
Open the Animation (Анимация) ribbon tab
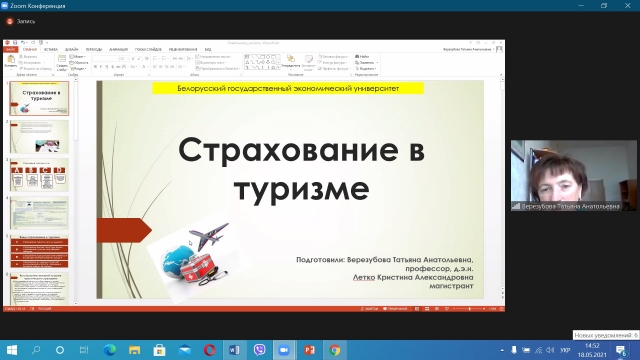click(118, 49)
